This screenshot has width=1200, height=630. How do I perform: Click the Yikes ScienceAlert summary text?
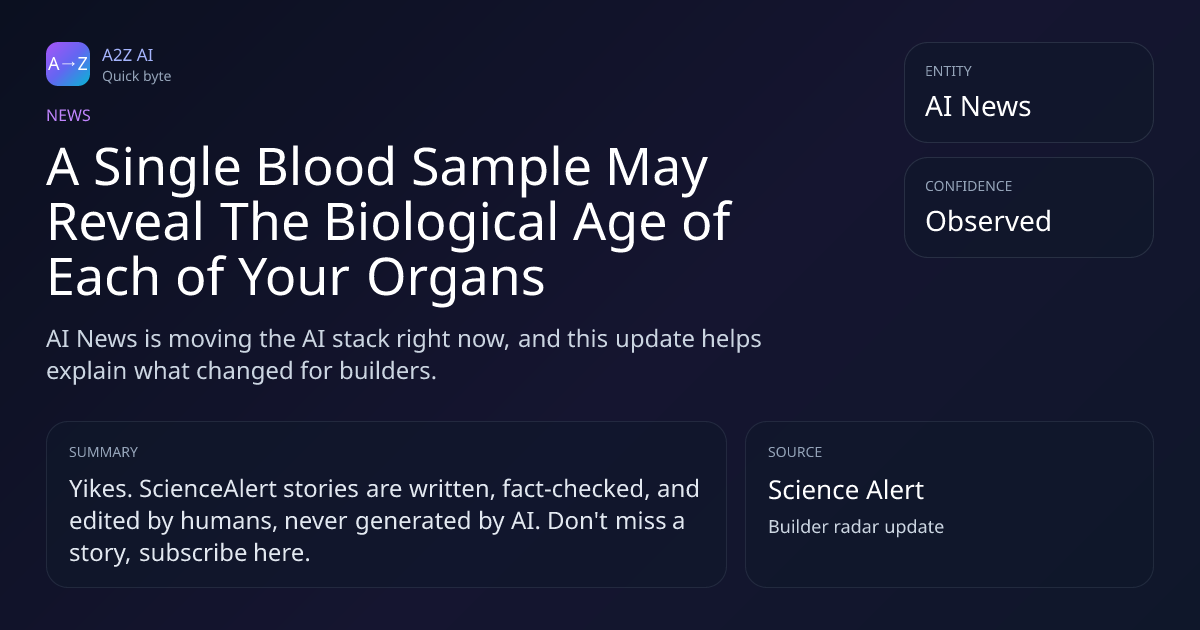click(384, 520)
